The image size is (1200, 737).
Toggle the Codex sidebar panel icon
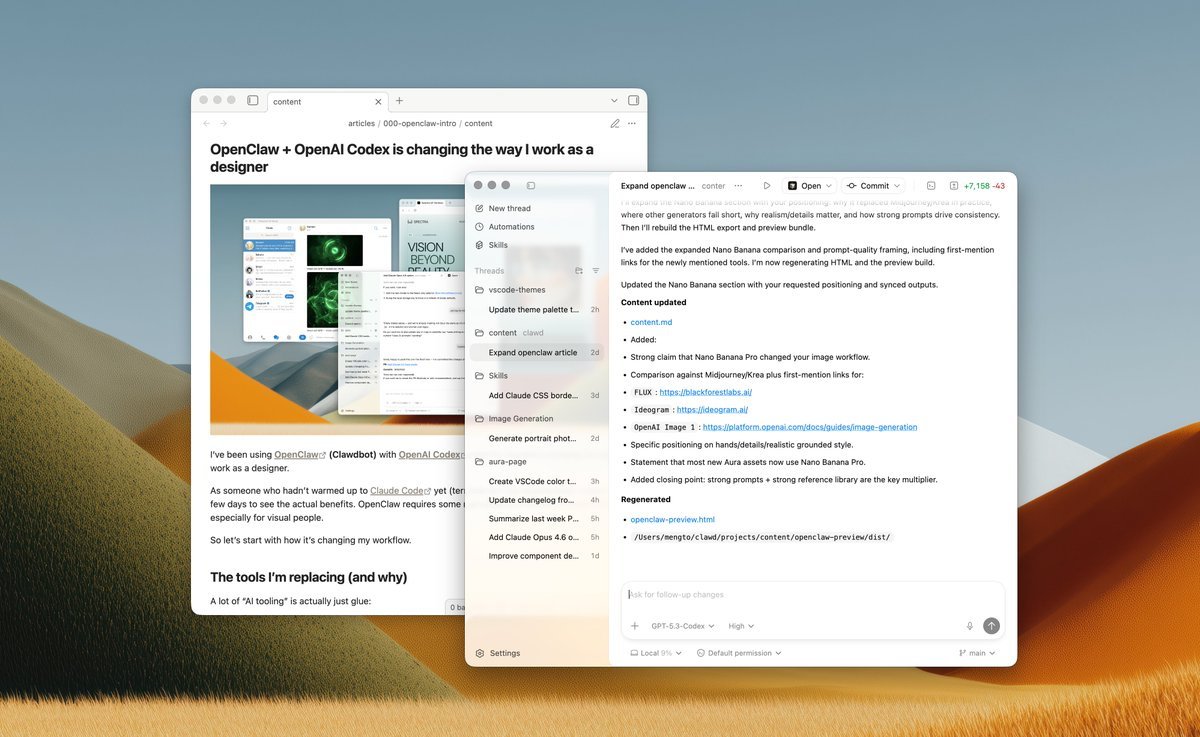pos(531,185)
